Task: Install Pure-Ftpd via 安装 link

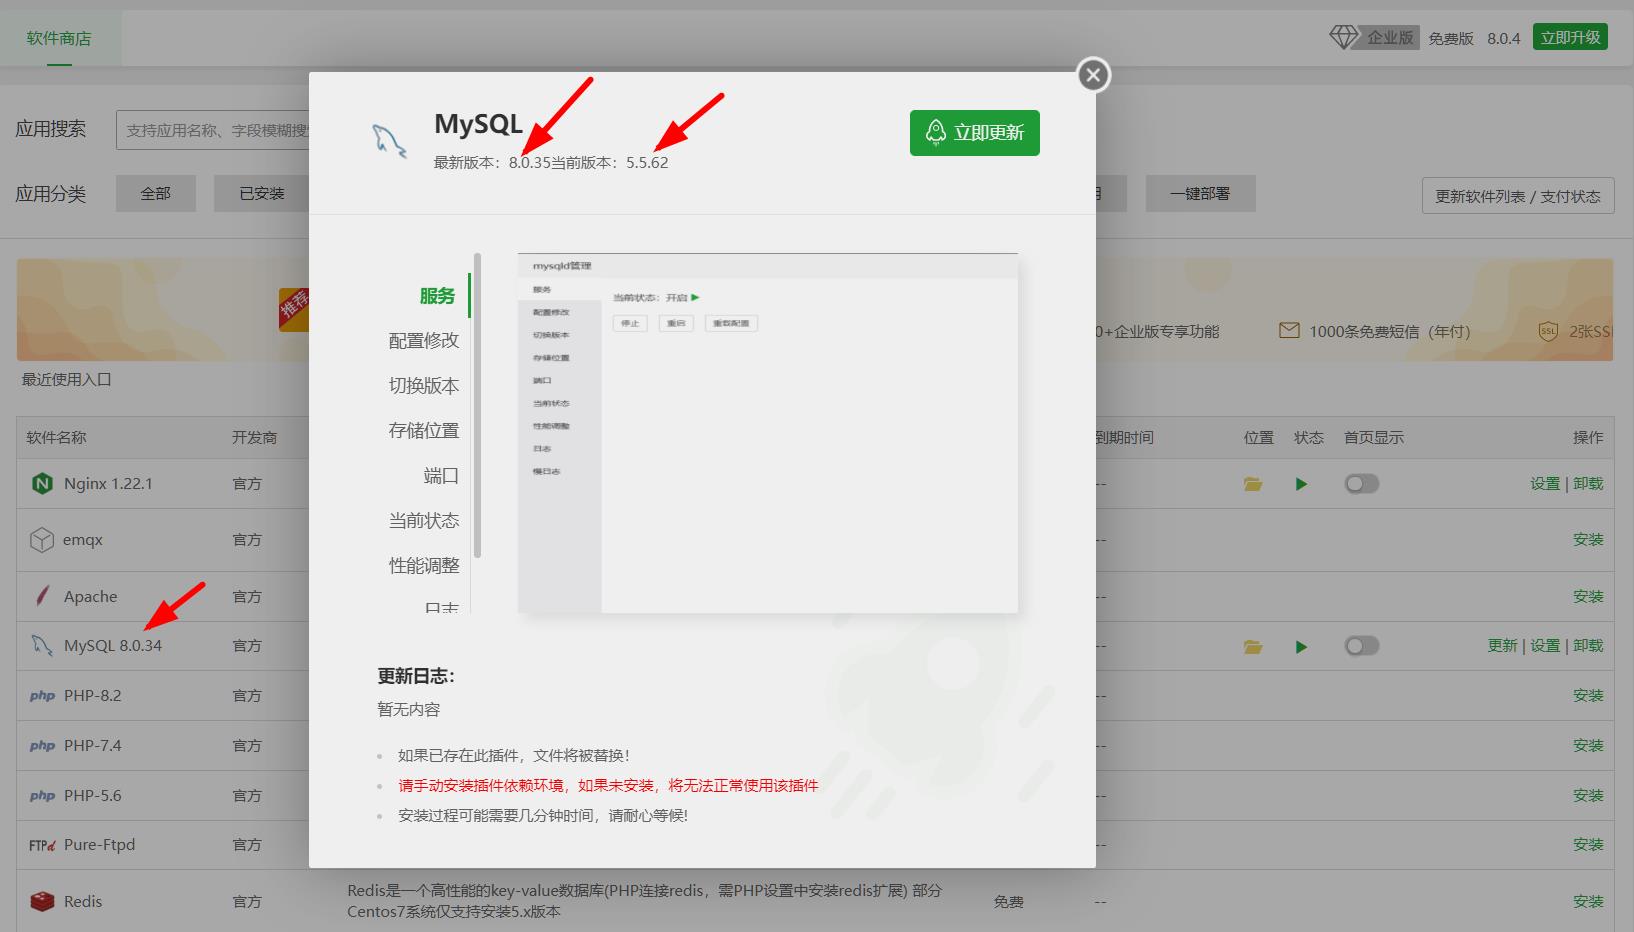Action: [x=1588, y=845]
